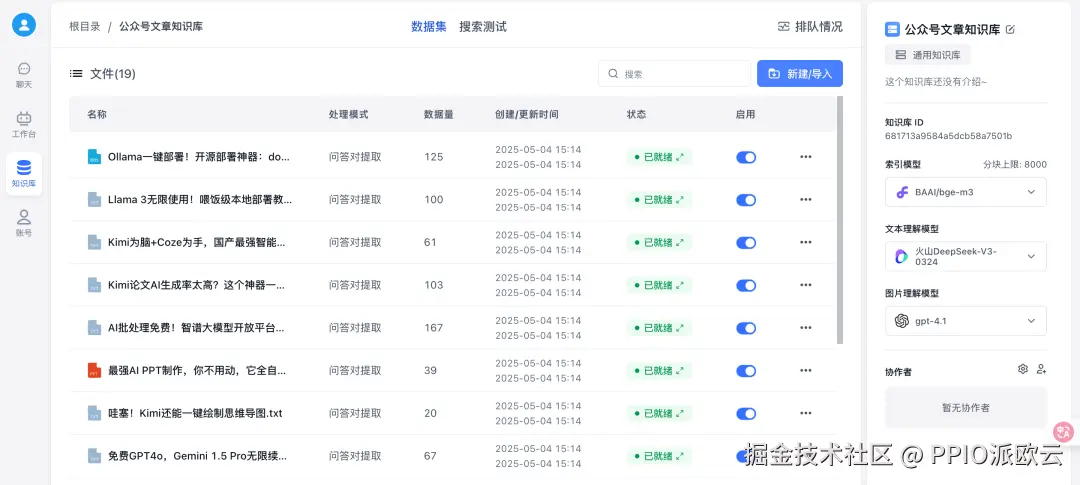The width and height of the screenshot is (1080, 485).
Task: Click the 公众号文章知识库 breadcrumb item
Action: tap(161, 27)
